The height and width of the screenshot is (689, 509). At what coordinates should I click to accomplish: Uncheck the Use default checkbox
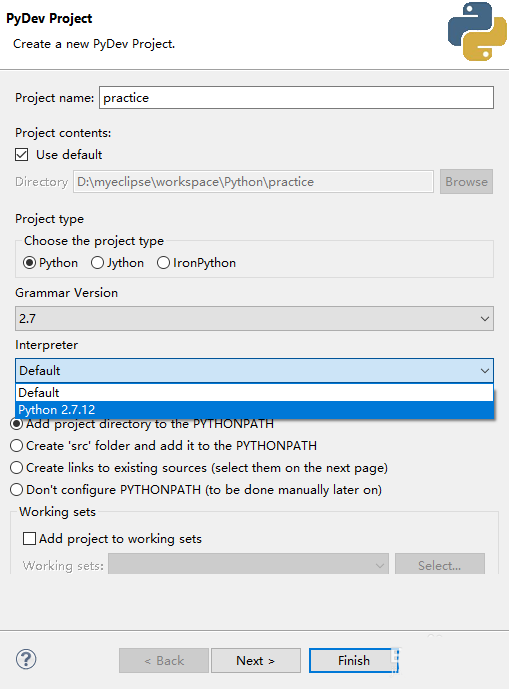coord(22,155)
